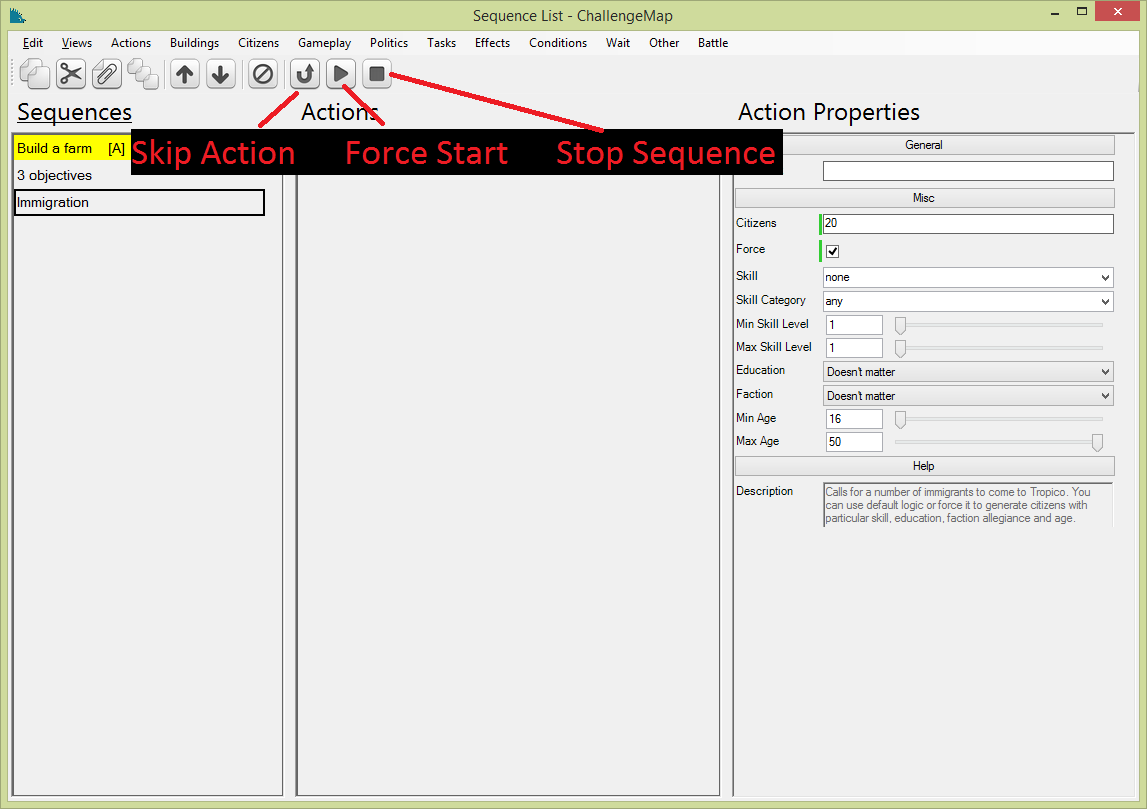Click the Copy toolbar icon
This screenshot has width=1147, height=809.
tap(34, 74)
